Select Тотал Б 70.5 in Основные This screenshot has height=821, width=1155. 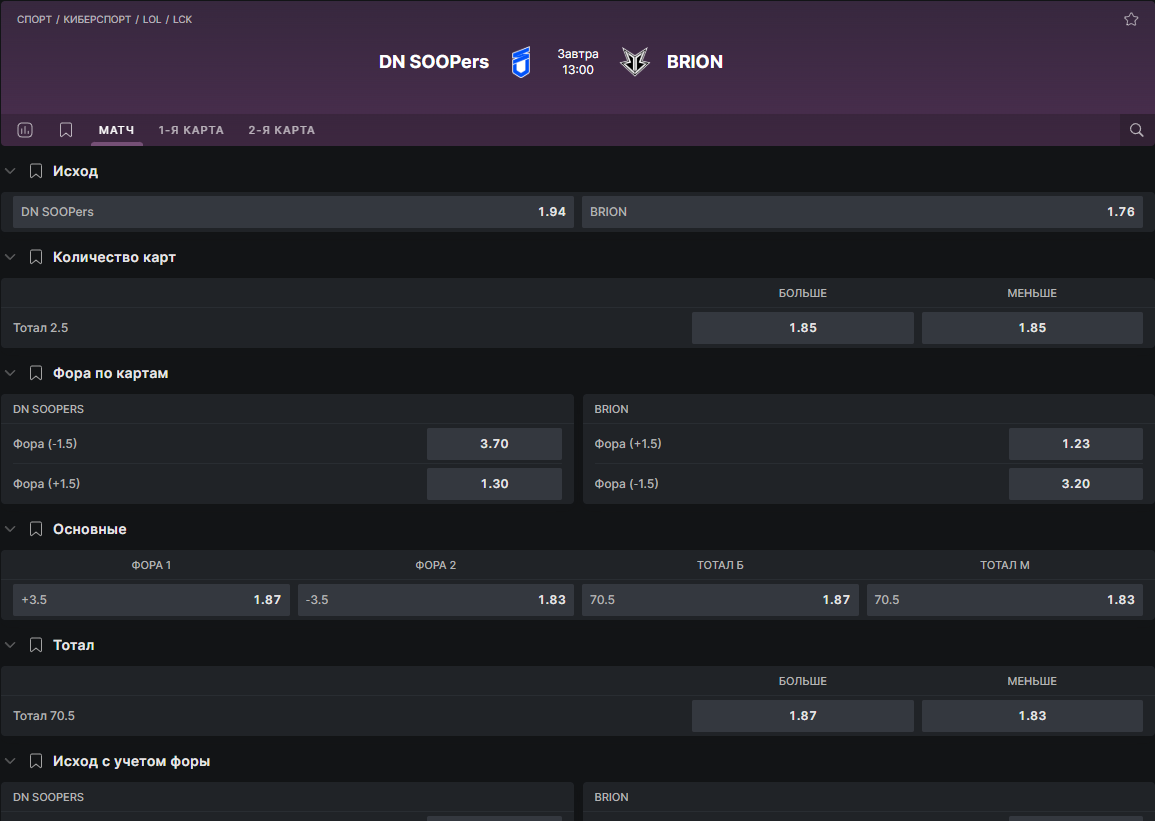point(720,600)
